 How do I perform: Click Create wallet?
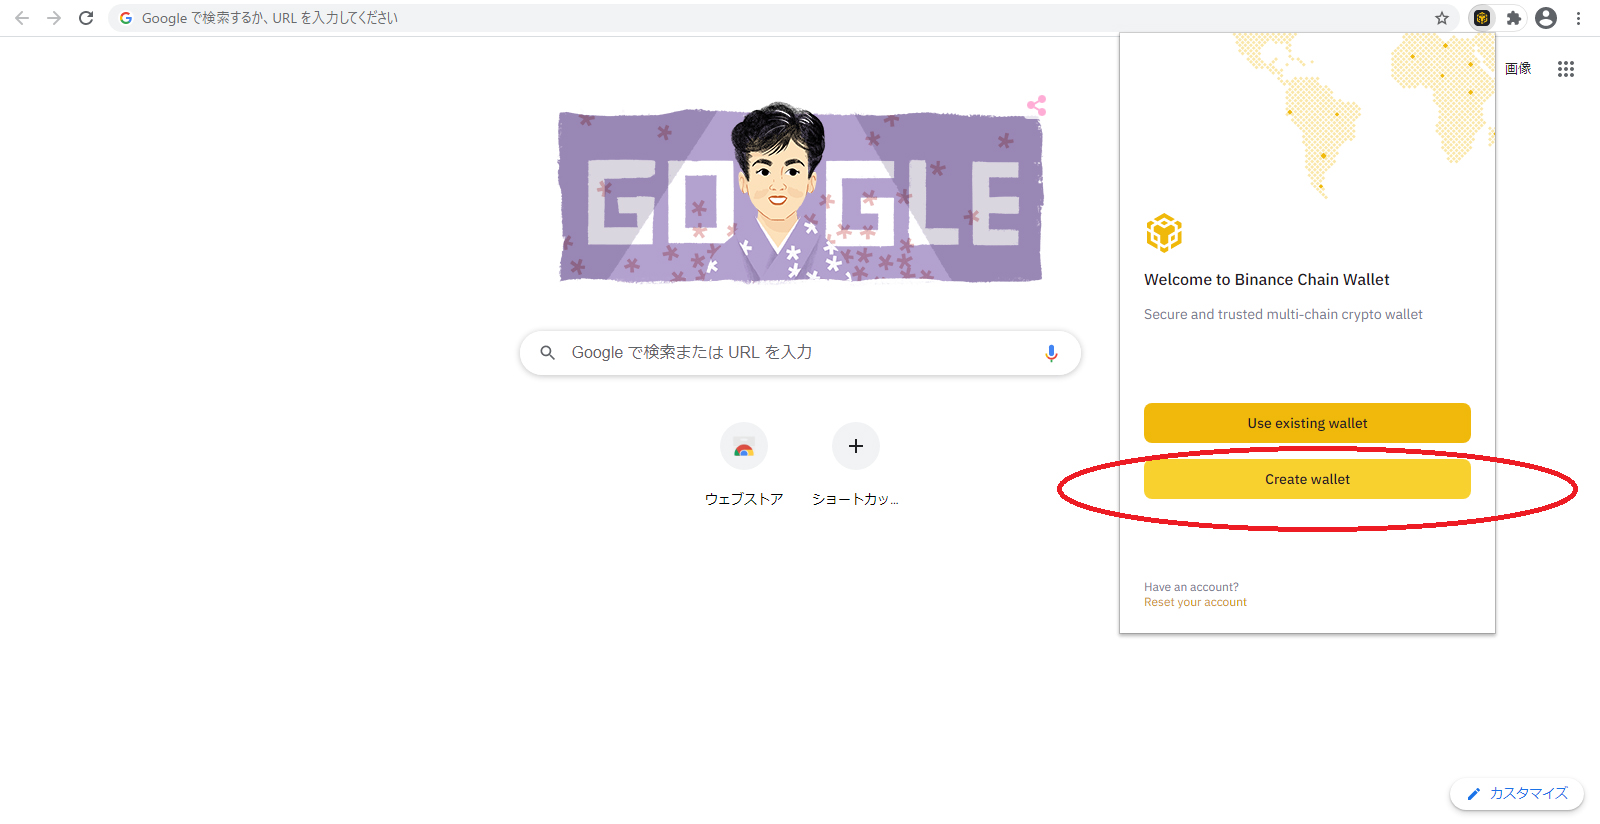coord(1307,479)
